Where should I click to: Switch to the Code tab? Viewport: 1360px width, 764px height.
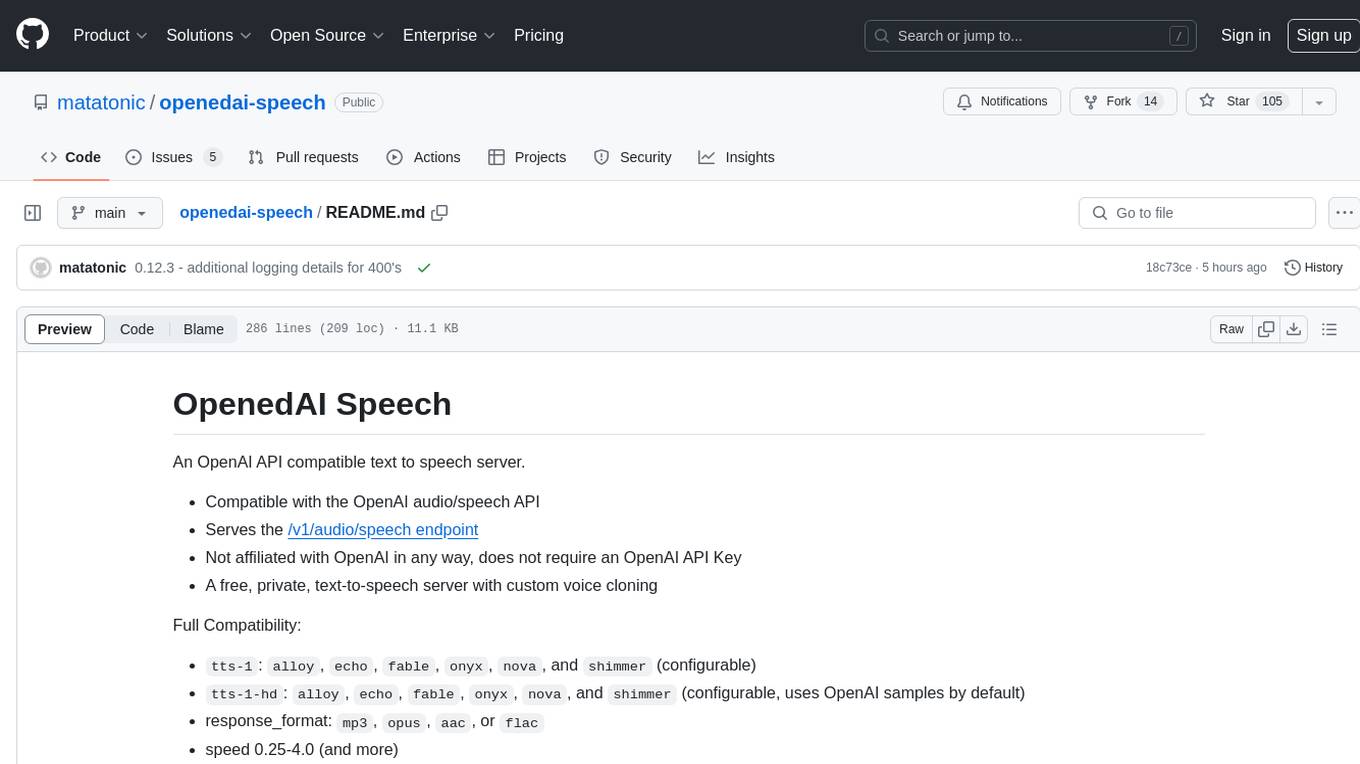click(x=71, y=157)
